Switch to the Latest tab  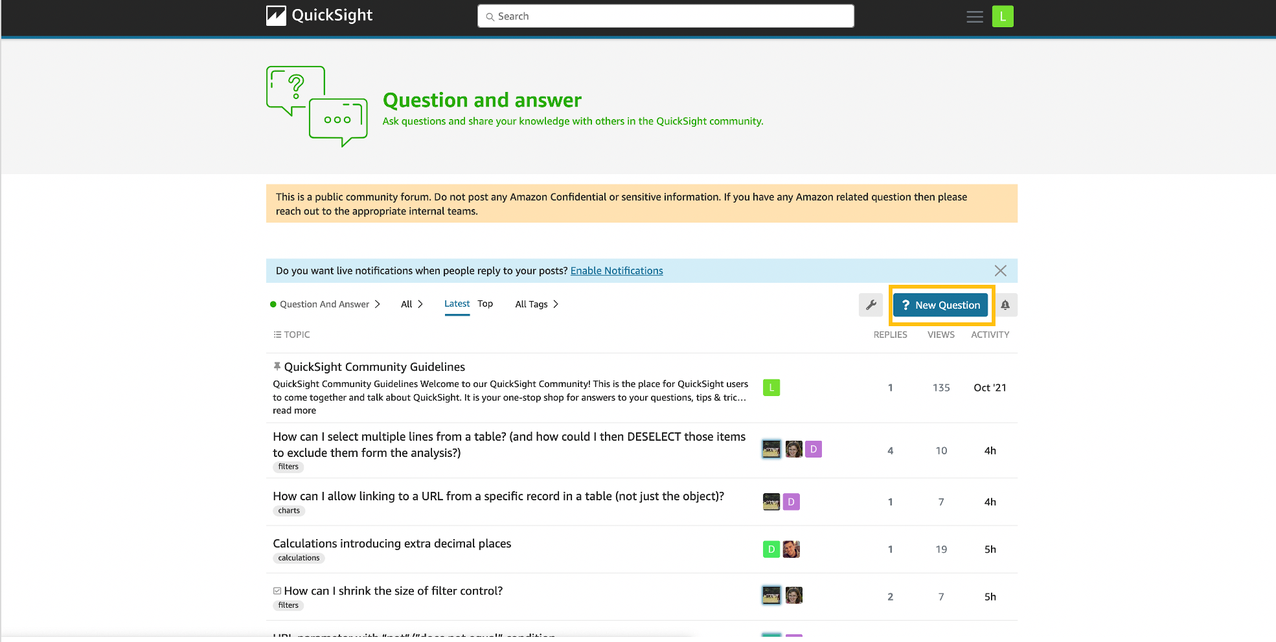(457, 304)
